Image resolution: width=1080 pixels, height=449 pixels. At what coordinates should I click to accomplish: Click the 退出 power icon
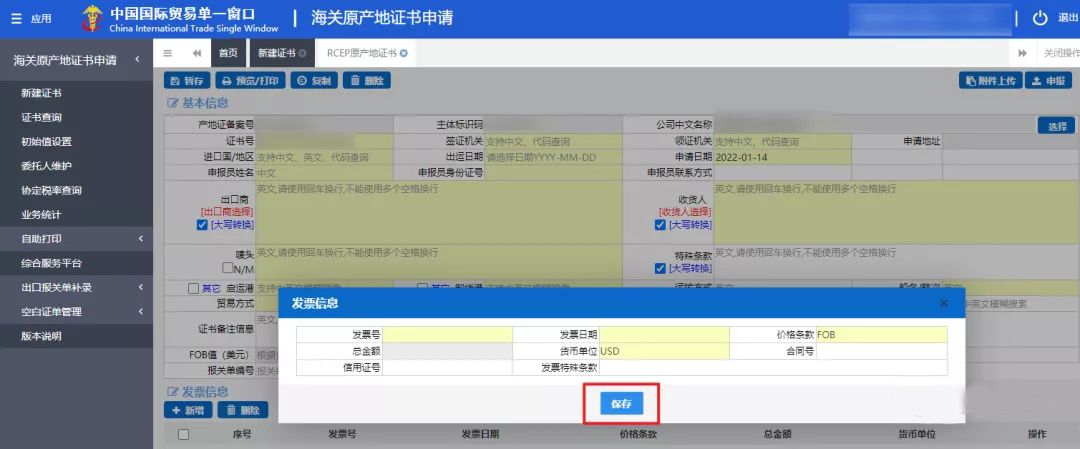1040,18
